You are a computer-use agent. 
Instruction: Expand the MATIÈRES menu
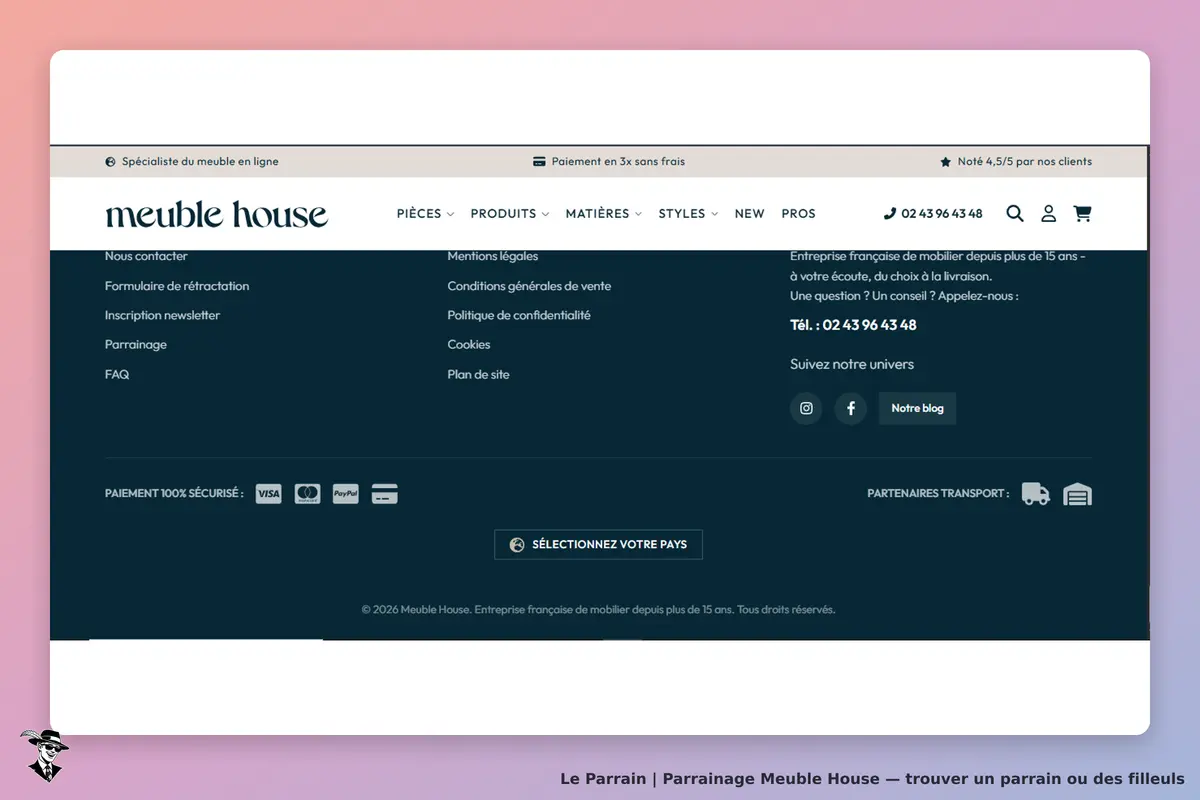604,213
